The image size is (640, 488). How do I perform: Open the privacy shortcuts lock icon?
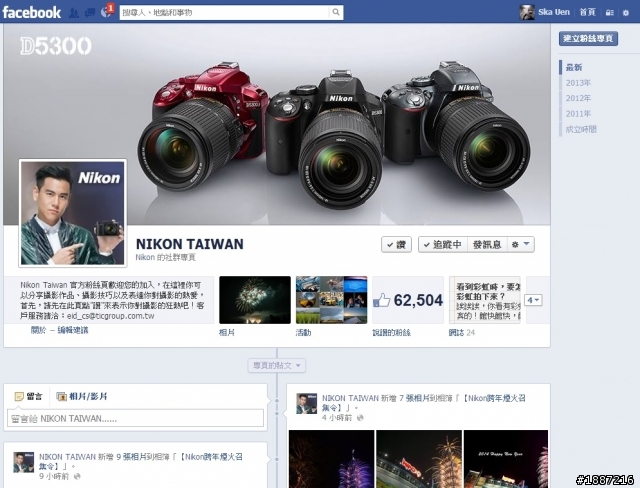[609, 13]
